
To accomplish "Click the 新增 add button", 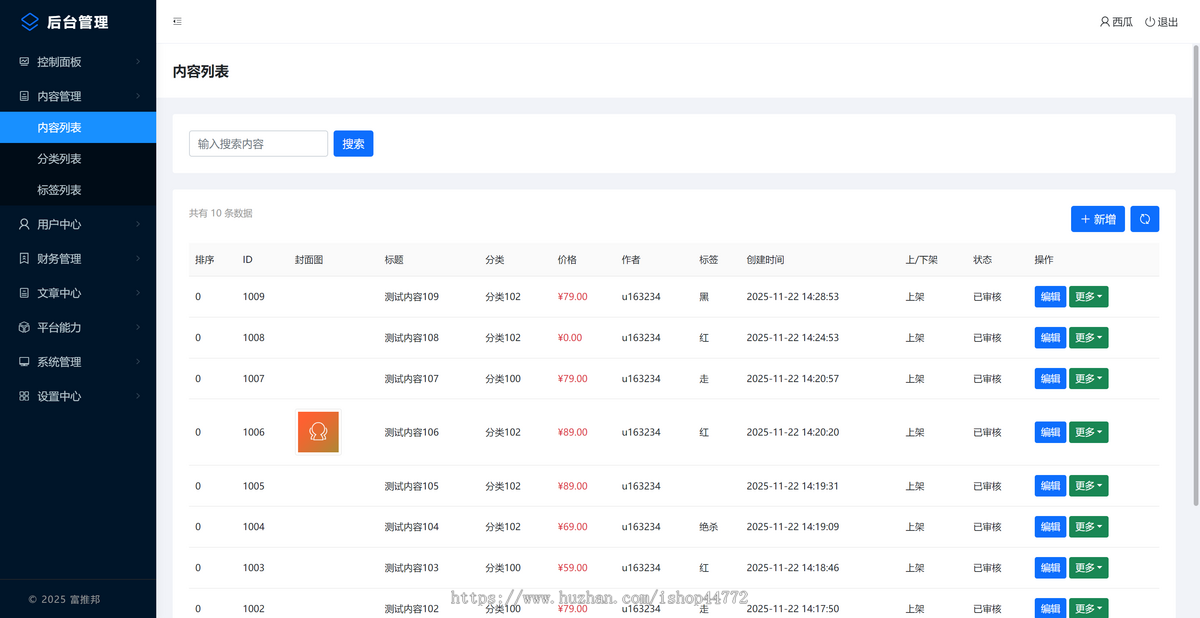I will click(1098, 219).
